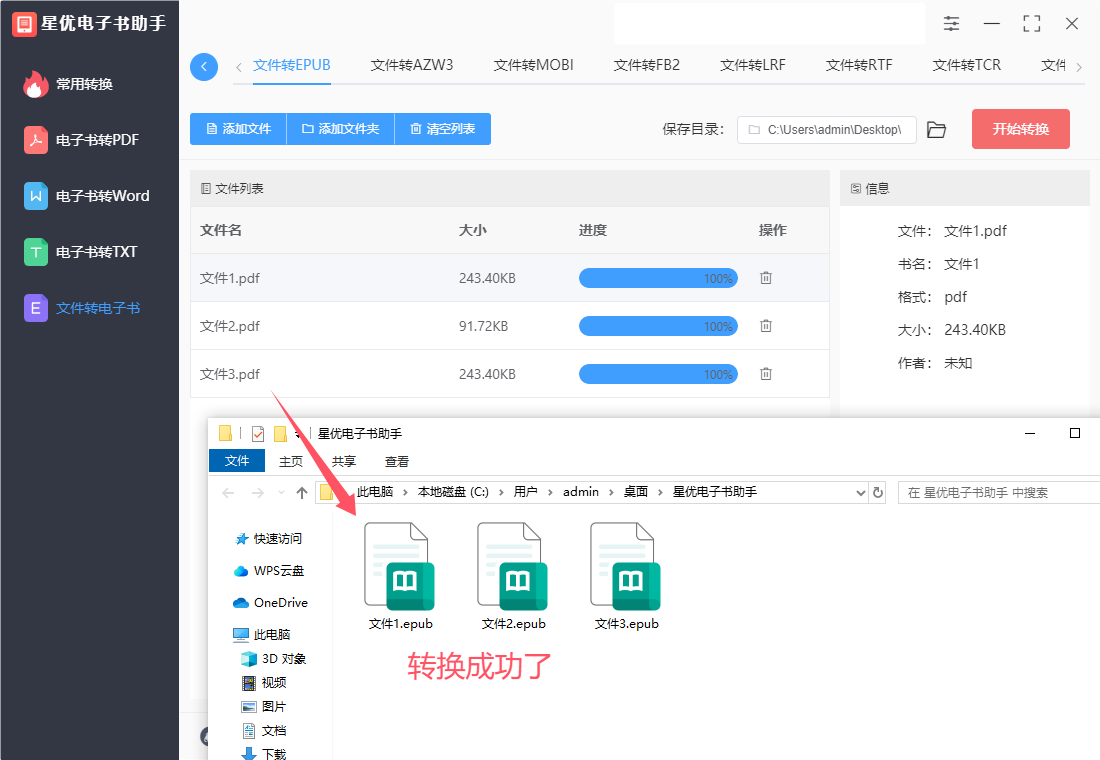Switch to the 文件转MOBI tab
1100x760 pixels.
point(533,65)
